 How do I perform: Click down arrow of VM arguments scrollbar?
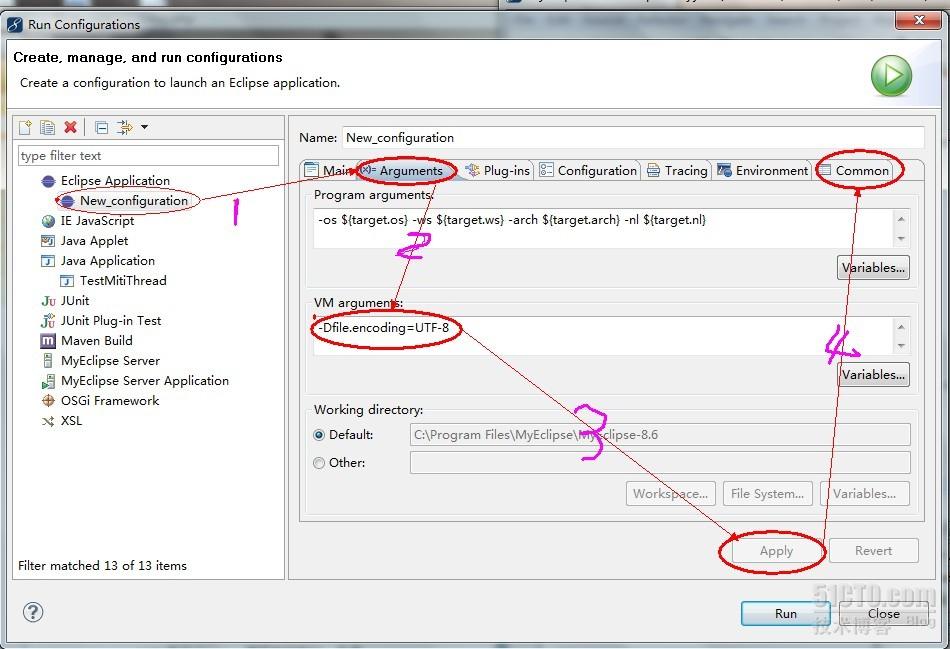901,346
